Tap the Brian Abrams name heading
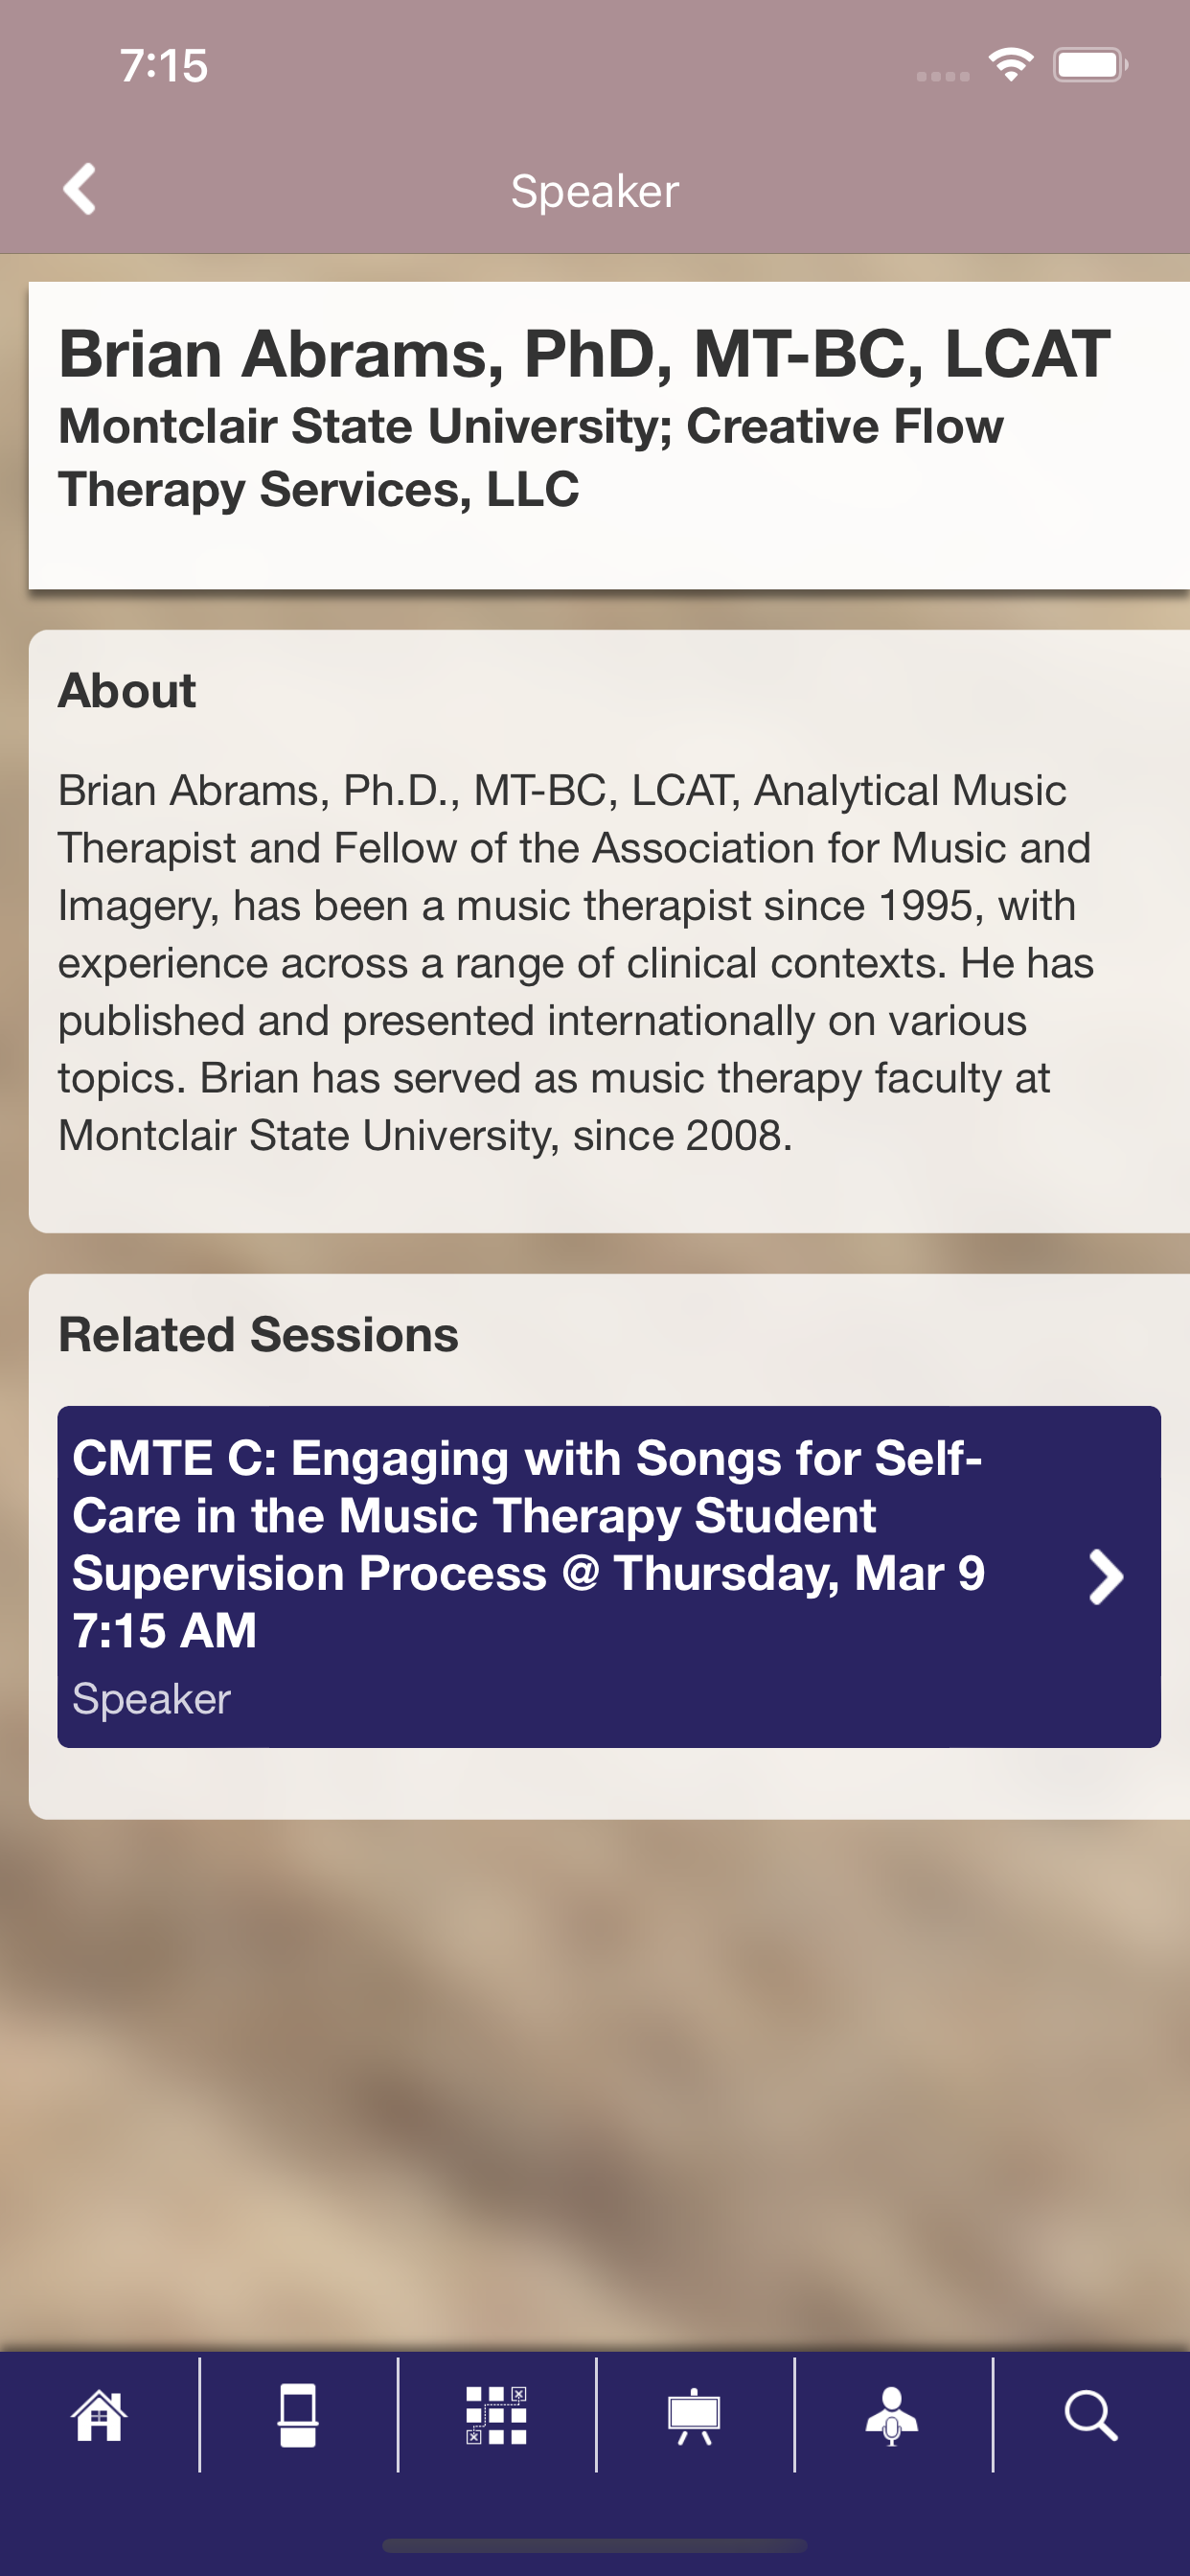 [584, 354]
